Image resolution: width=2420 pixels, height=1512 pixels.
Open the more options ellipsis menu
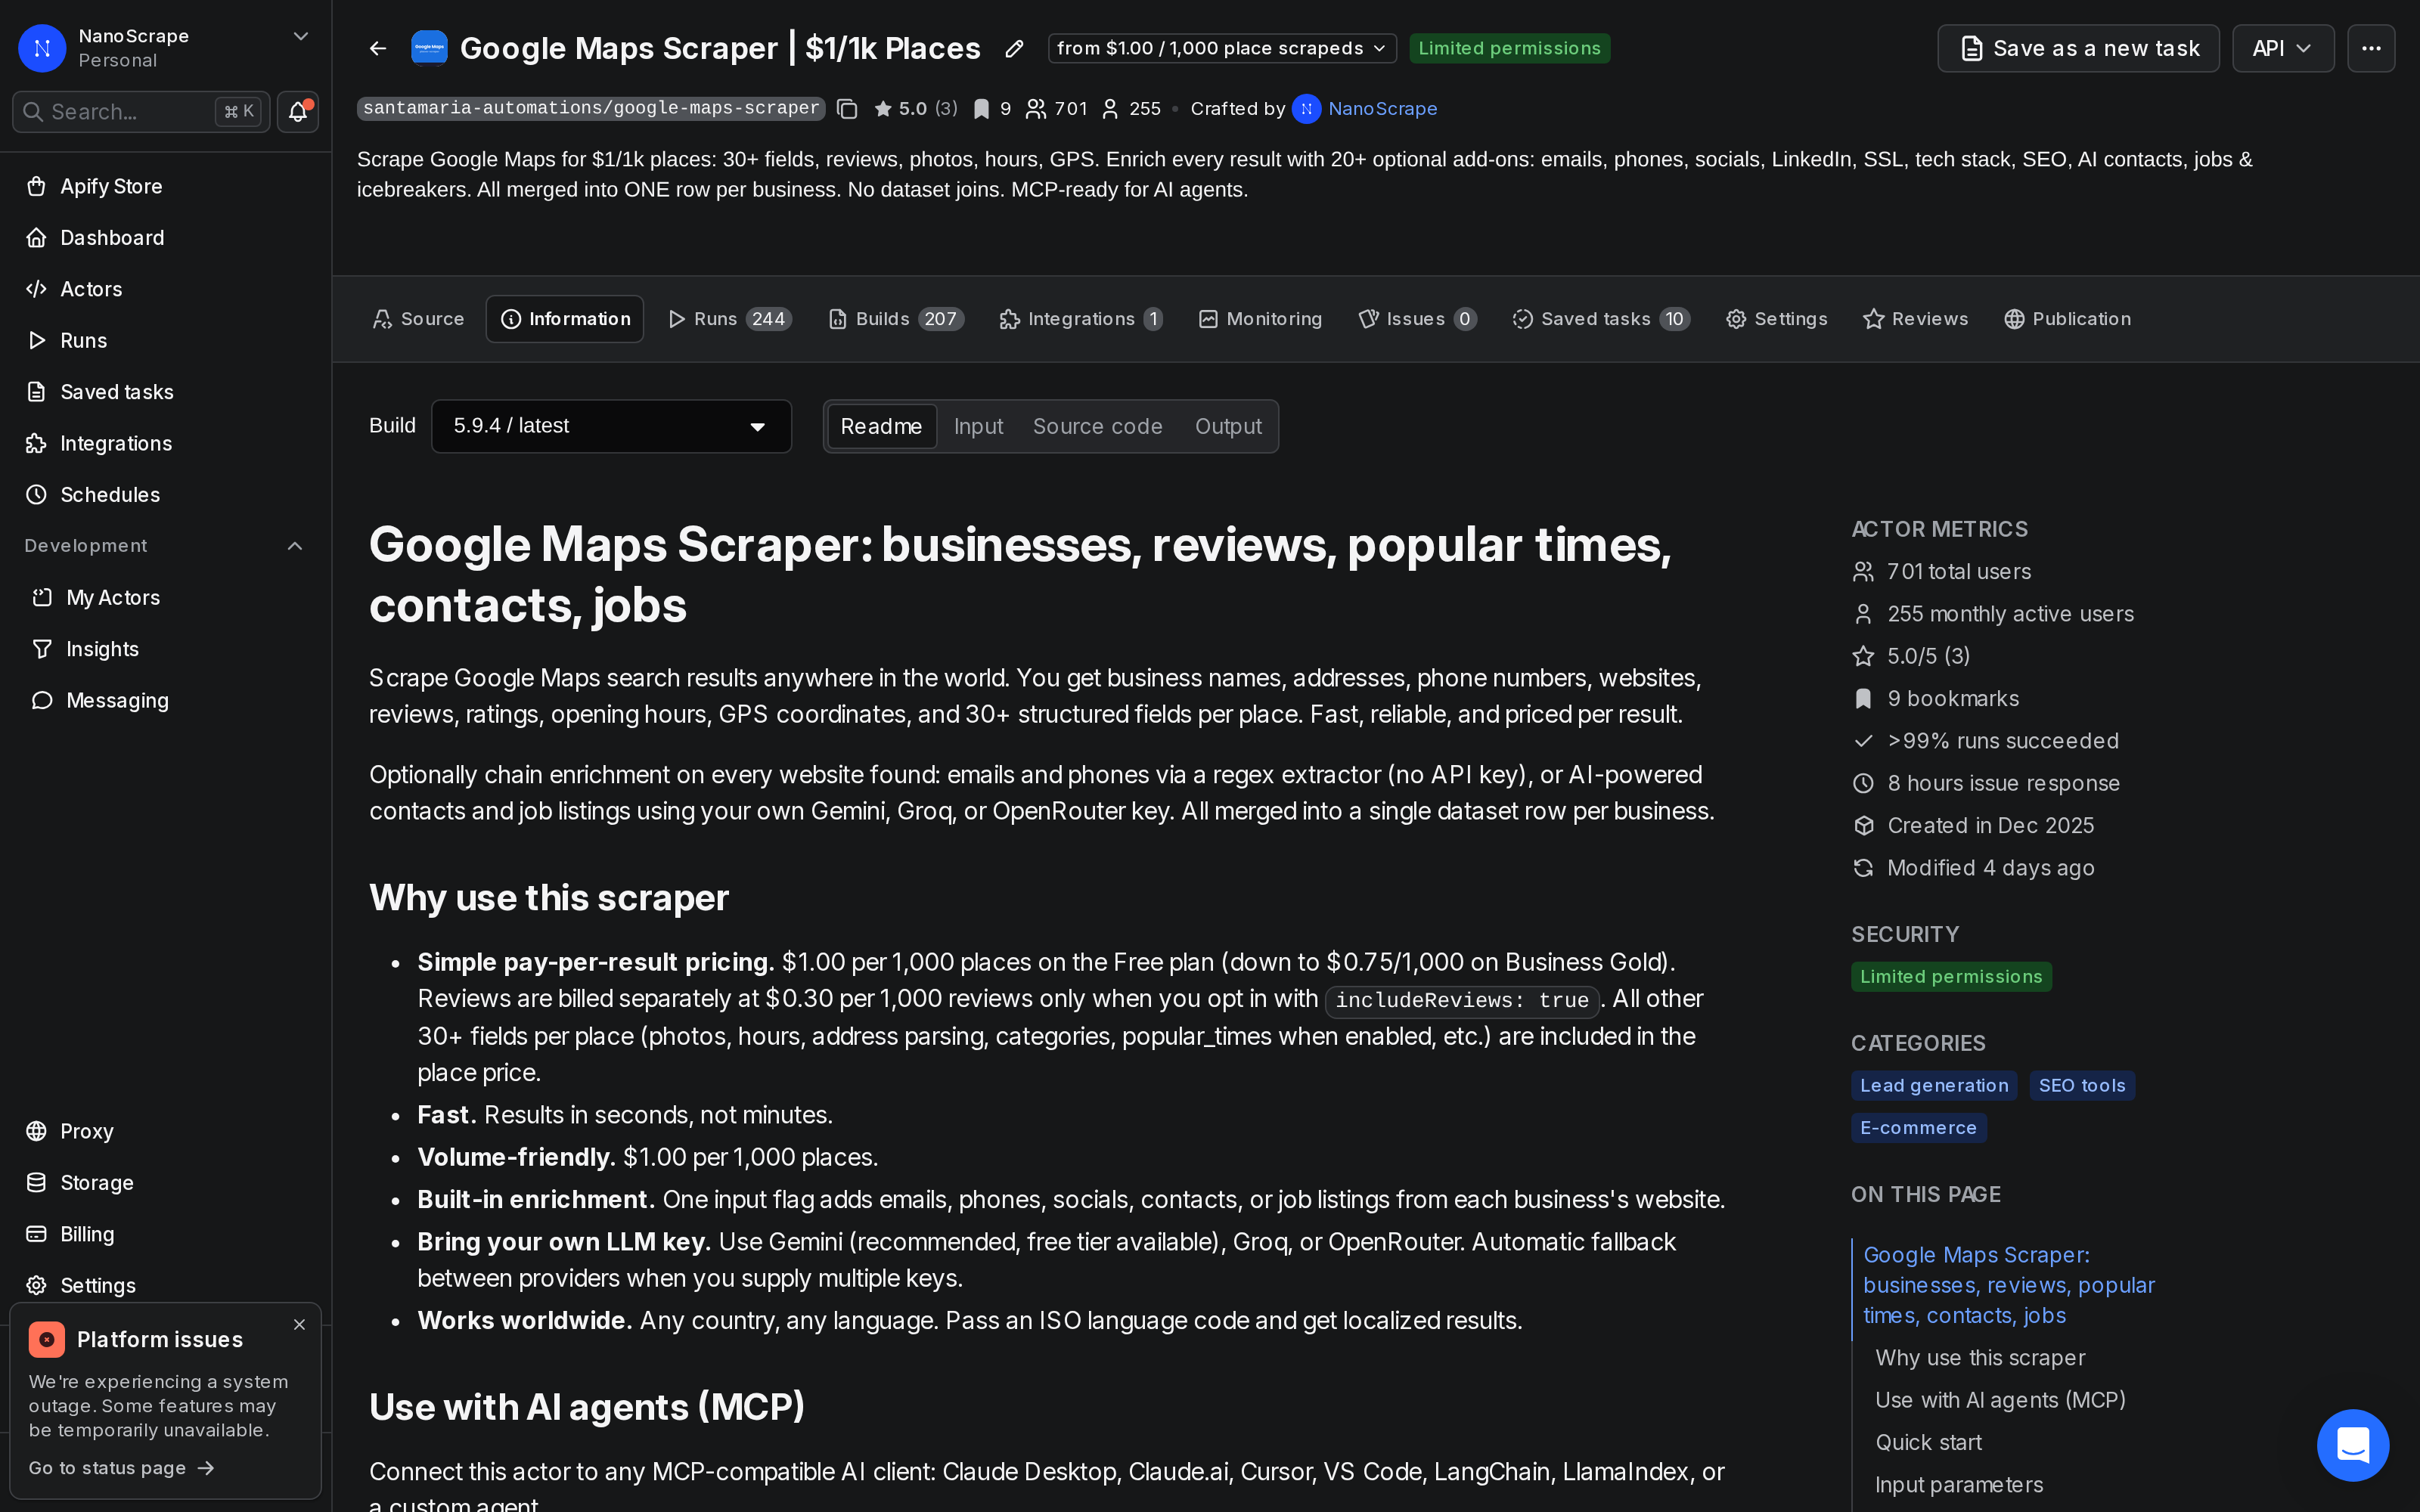[x=2371, y=48]
